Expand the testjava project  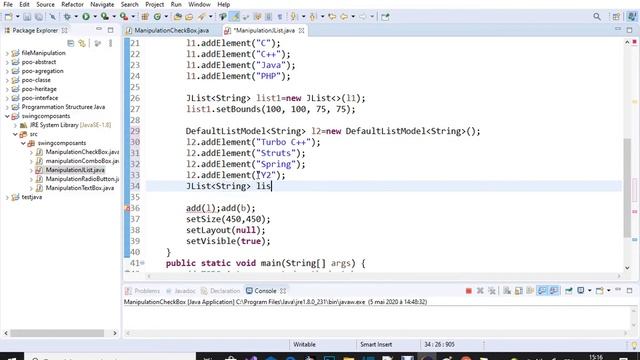7,197
